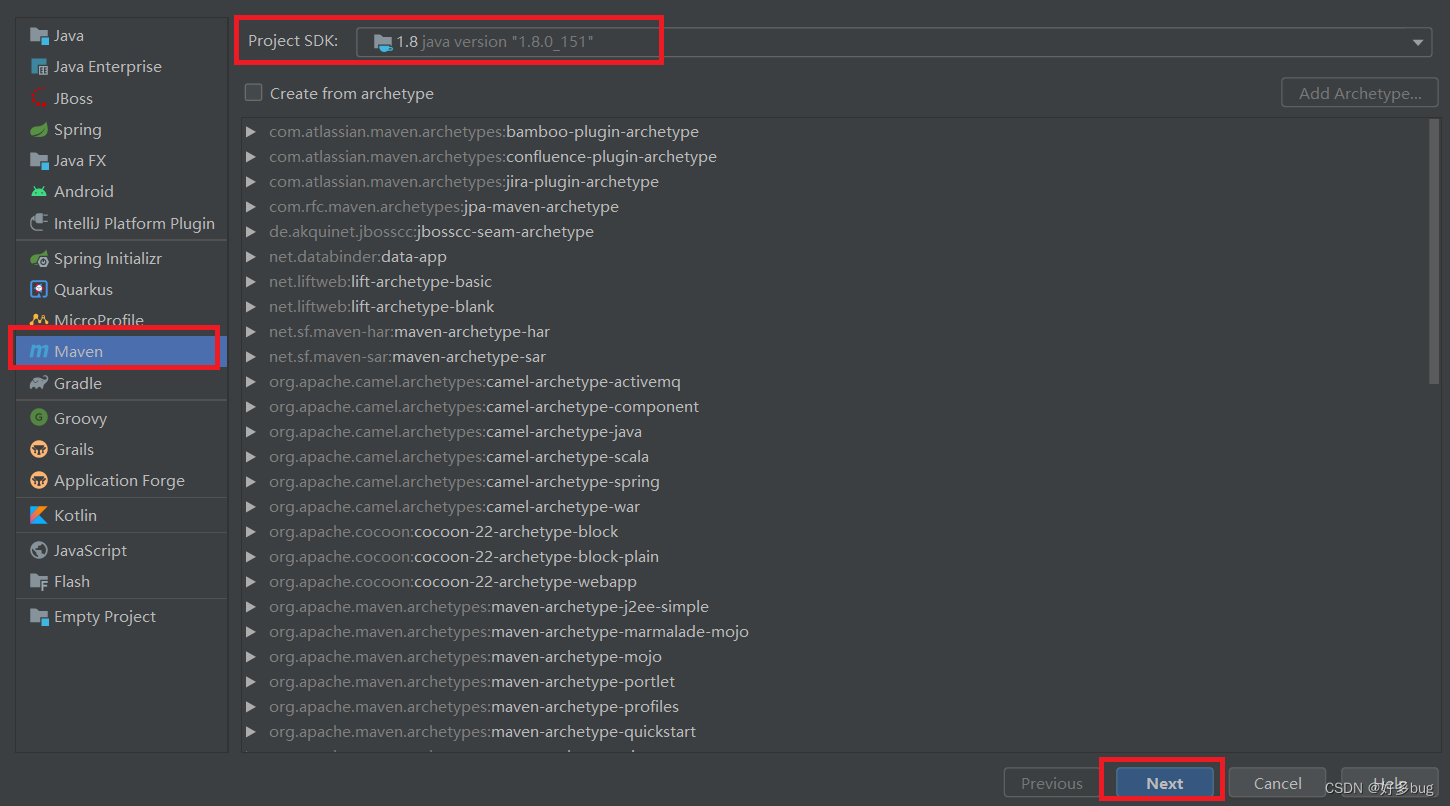Expand cocoon-22-archetype-webapp node

pyautogui.click(x=250, y=582)
